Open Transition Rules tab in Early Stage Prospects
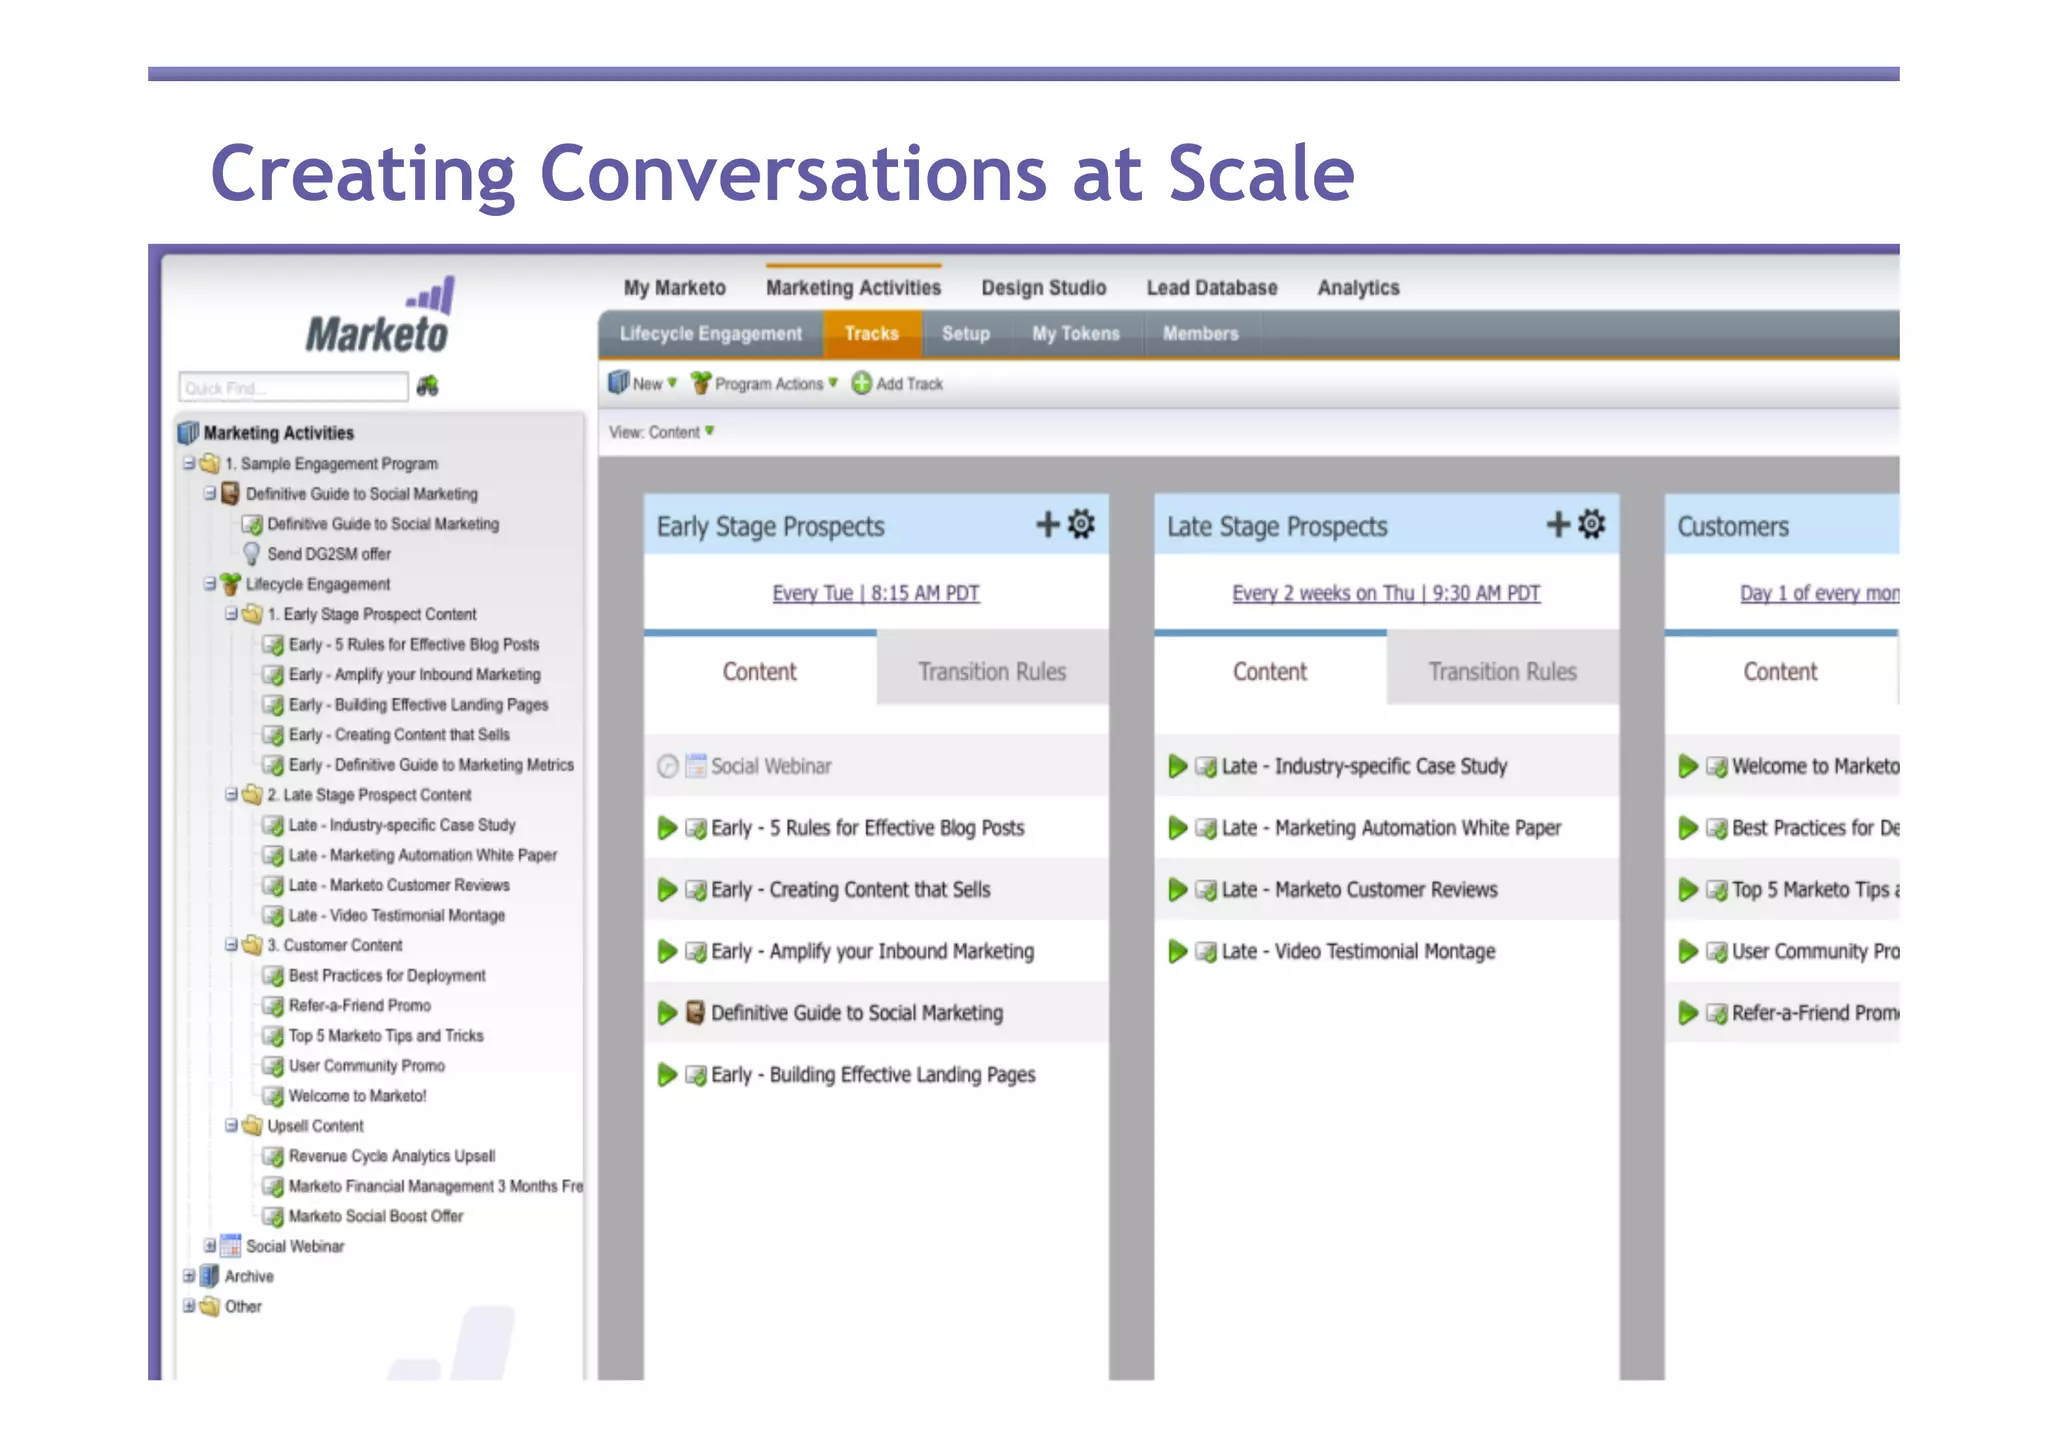2048x1447 pixels. pos(993,671)
